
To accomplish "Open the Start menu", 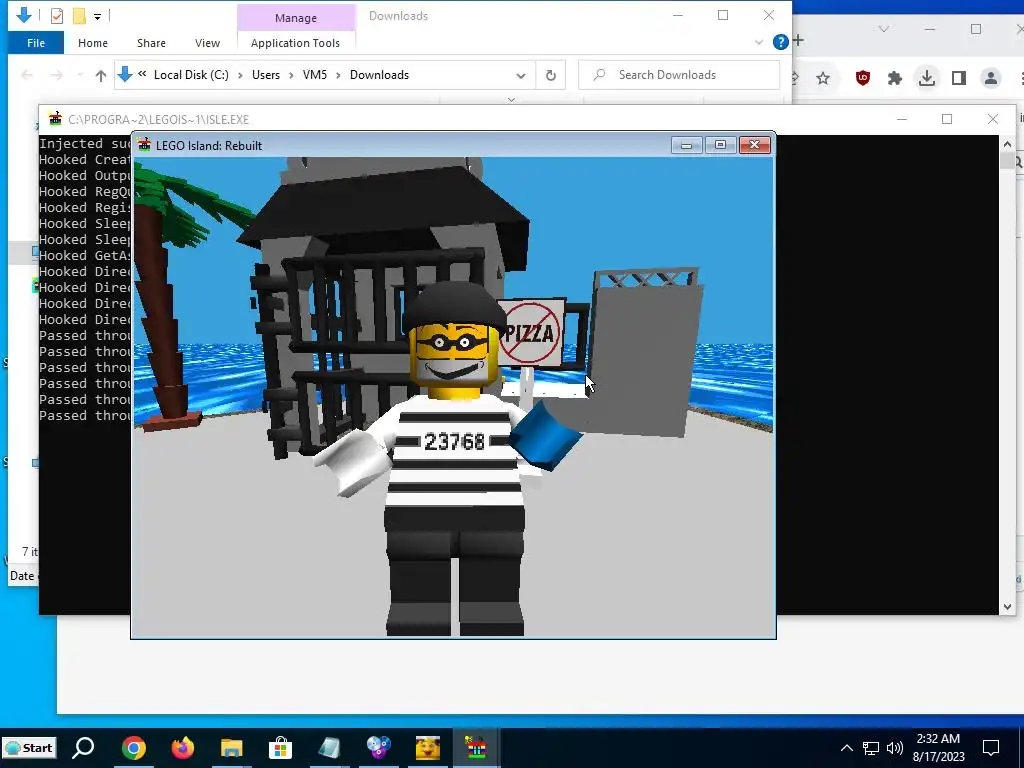I will 29,748.
